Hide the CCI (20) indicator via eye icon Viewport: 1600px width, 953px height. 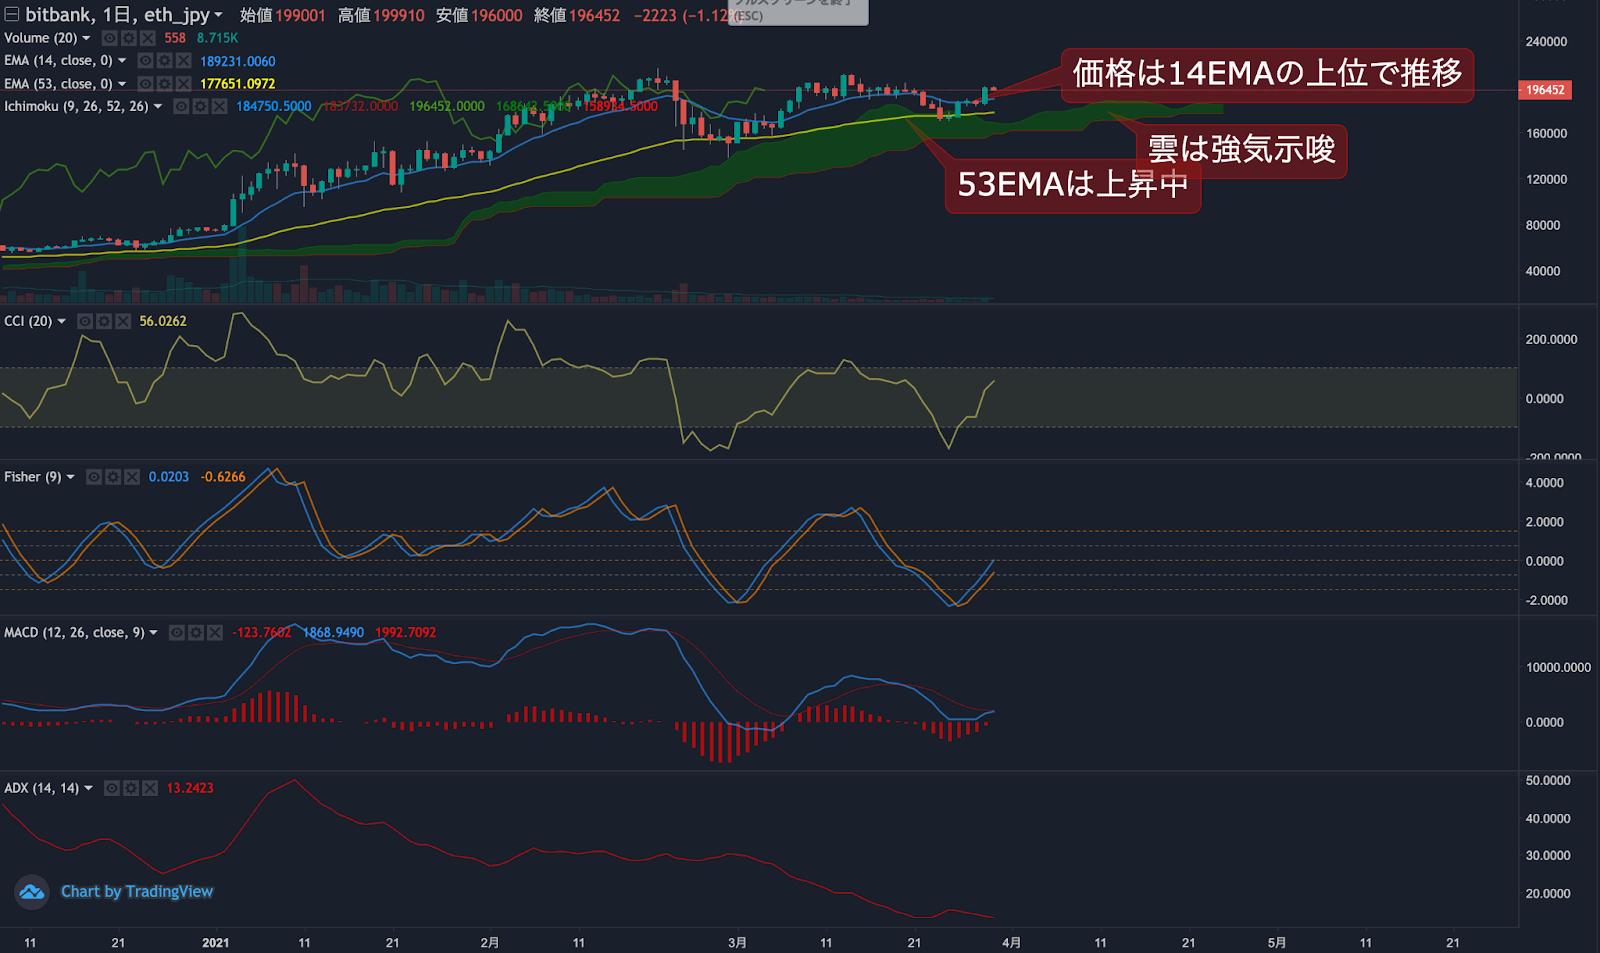pos(85,321)
